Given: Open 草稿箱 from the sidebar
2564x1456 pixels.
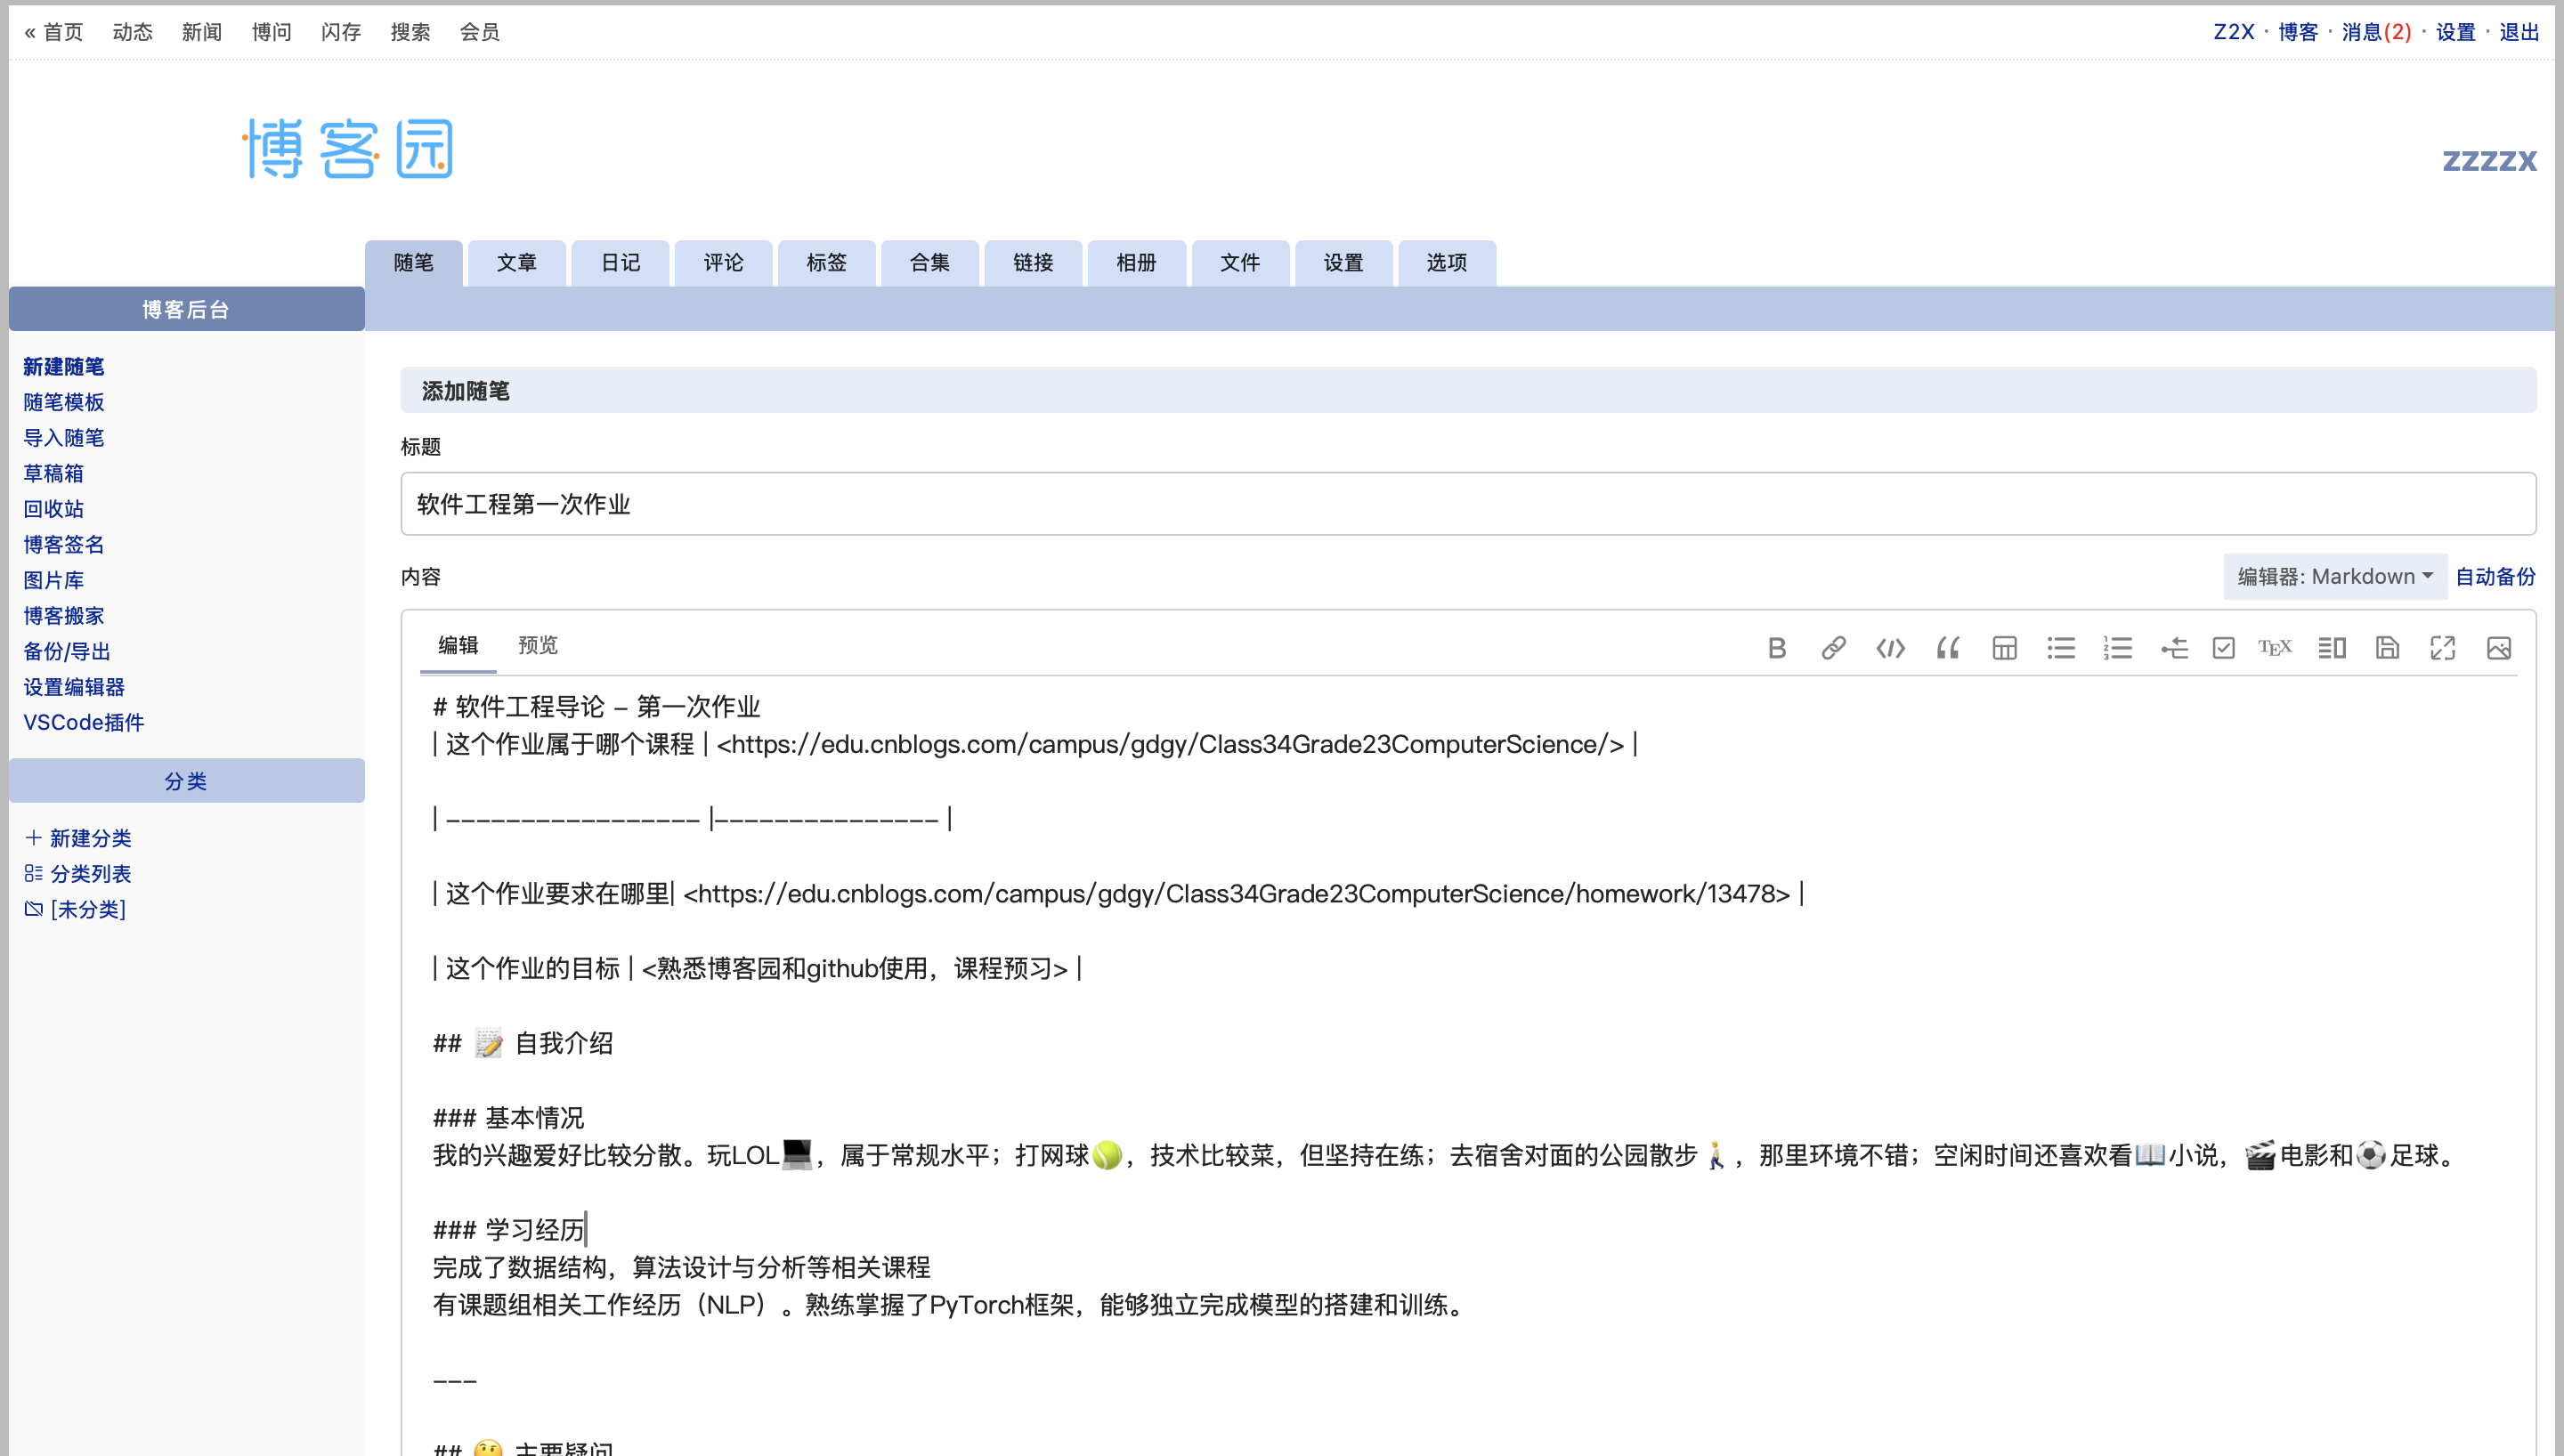Looking at the screenshot, I should (x=54, y=473).
